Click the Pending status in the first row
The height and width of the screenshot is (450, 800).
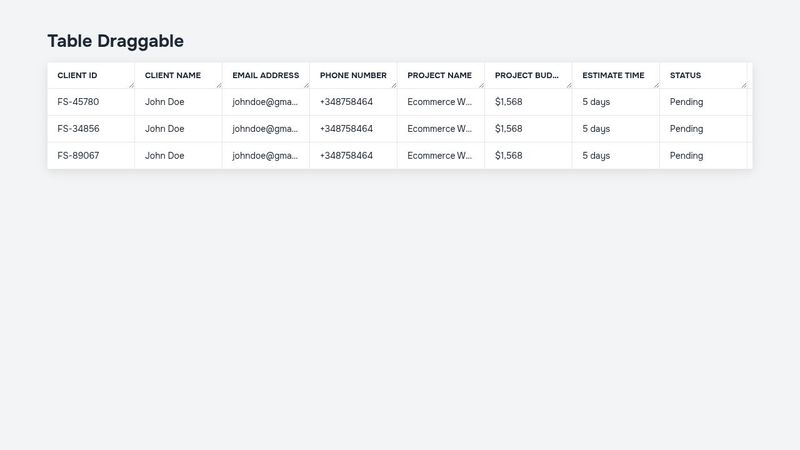point(686,102)
